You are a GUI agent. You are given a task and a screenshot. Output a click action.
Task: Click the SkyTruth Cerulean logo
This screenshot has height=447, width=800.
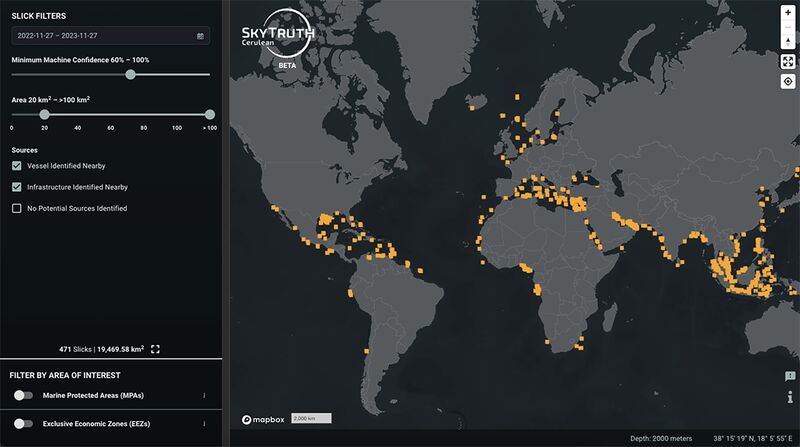[x=277, y=38]
